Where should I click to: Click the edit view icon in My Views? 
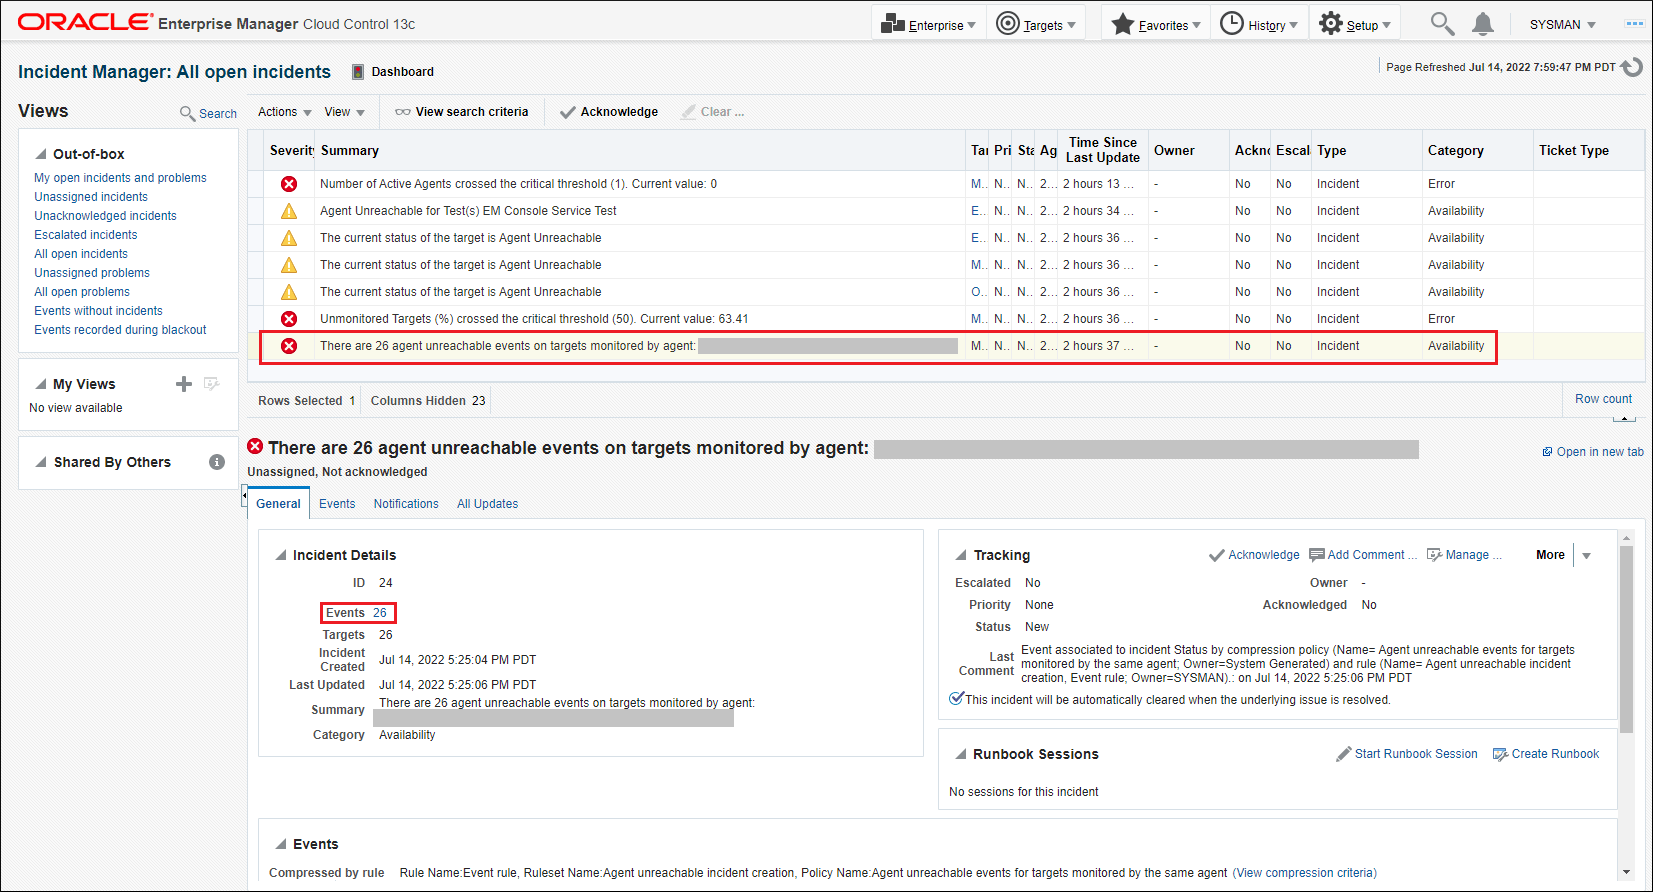(211, 384)
